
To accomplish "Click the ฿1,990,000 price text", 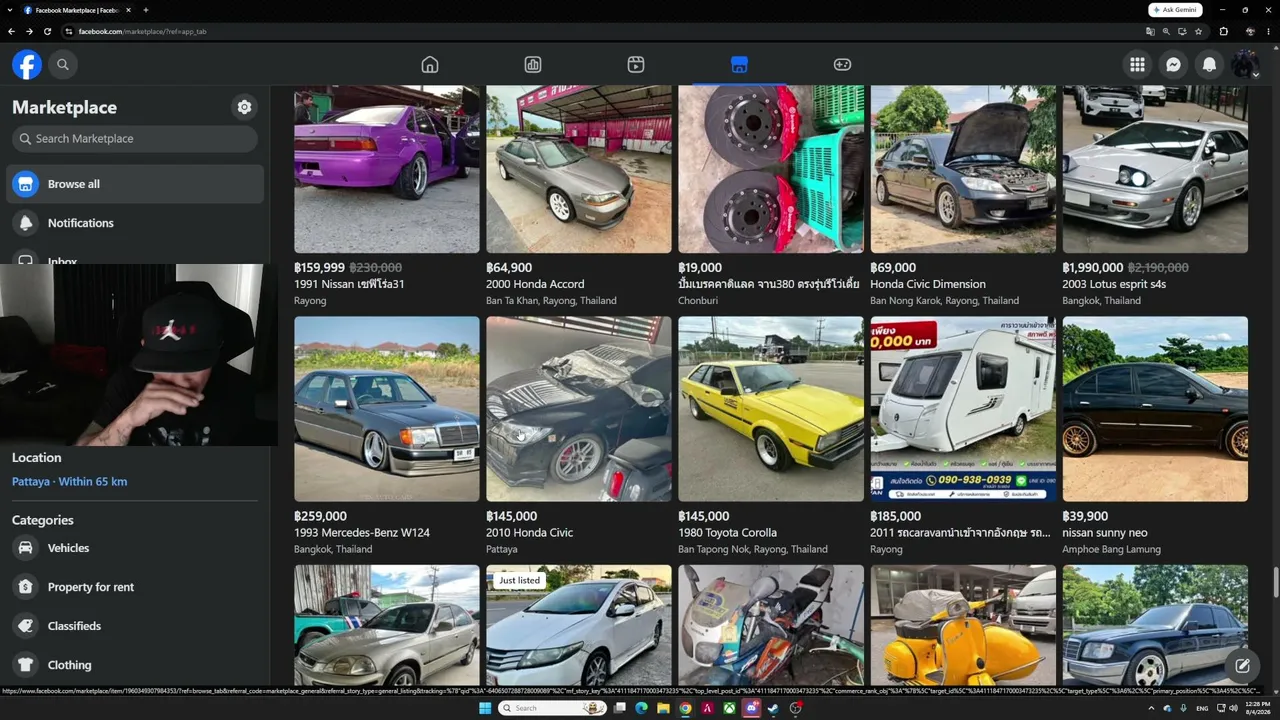I will click(x=1093, y=268).
